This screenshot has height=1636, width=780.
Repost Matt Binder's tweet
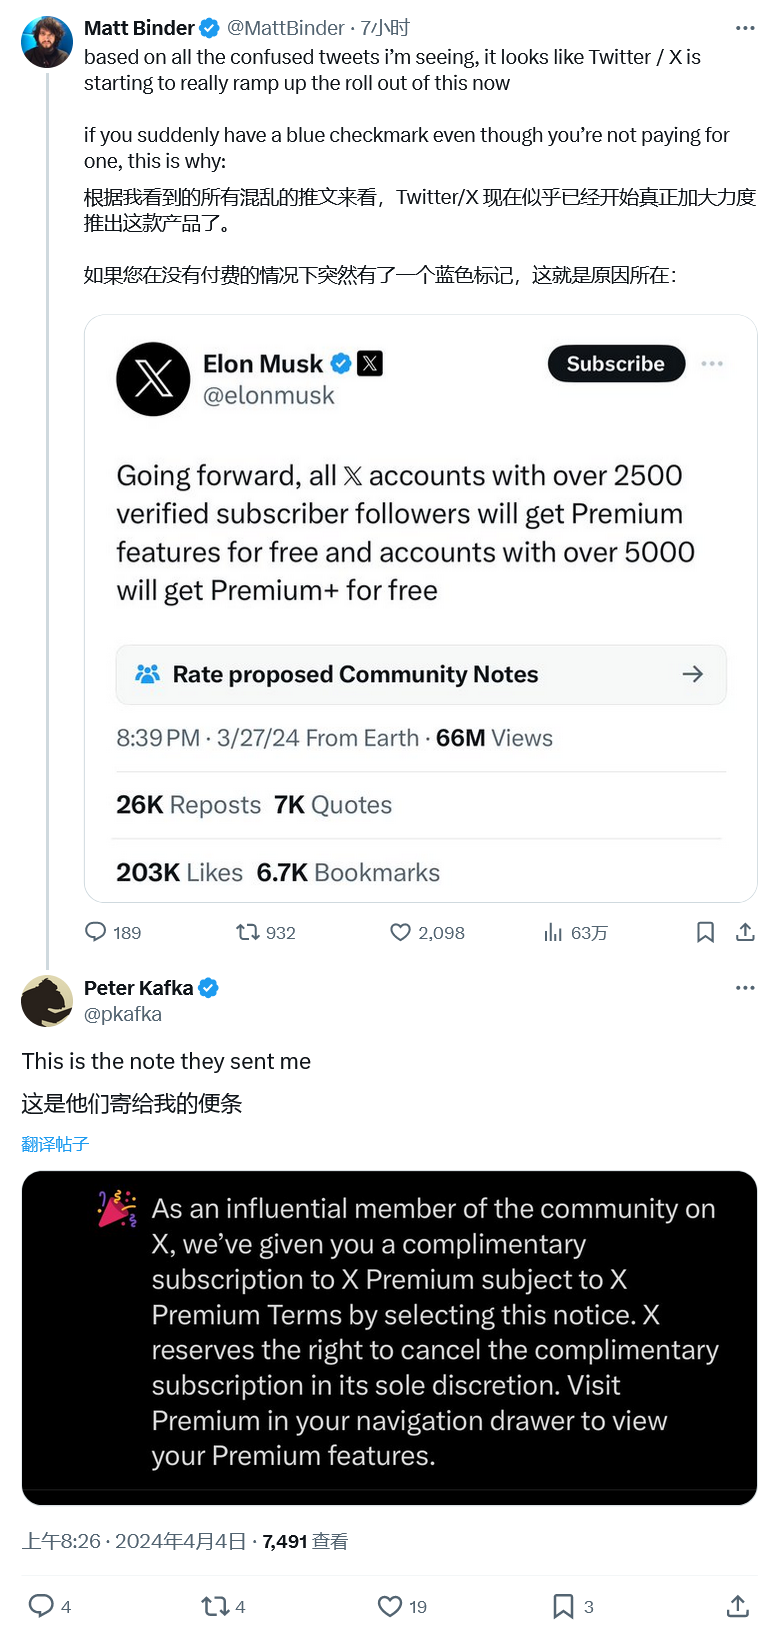pos(247,932)
